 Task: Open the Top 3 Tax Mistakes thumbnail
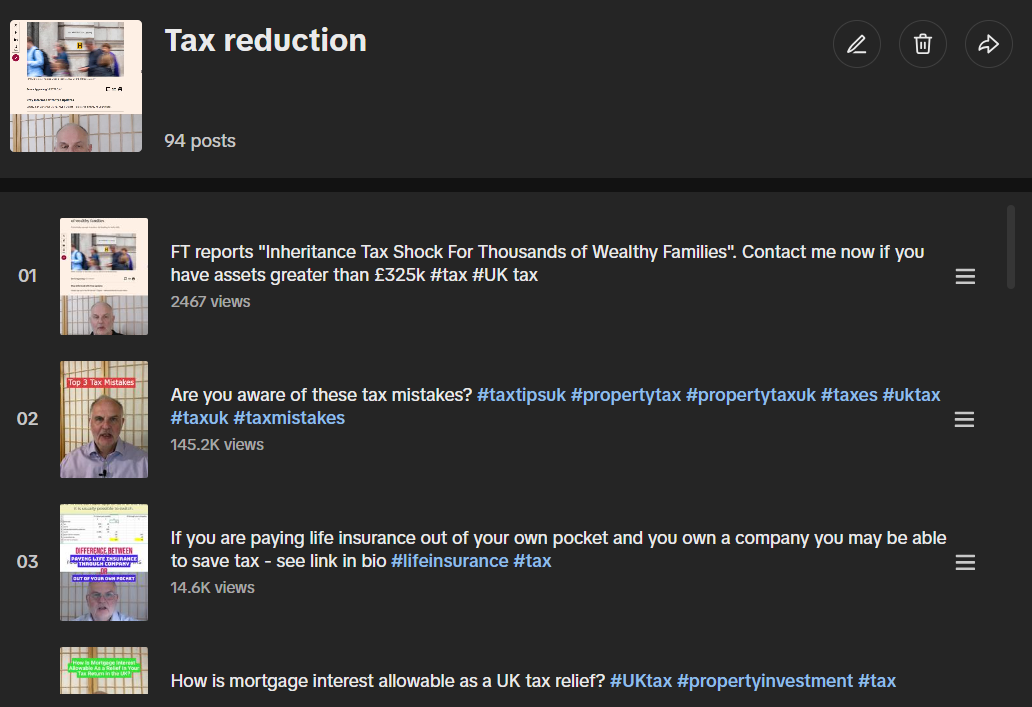pyautogui.click(x=104, y=419)
